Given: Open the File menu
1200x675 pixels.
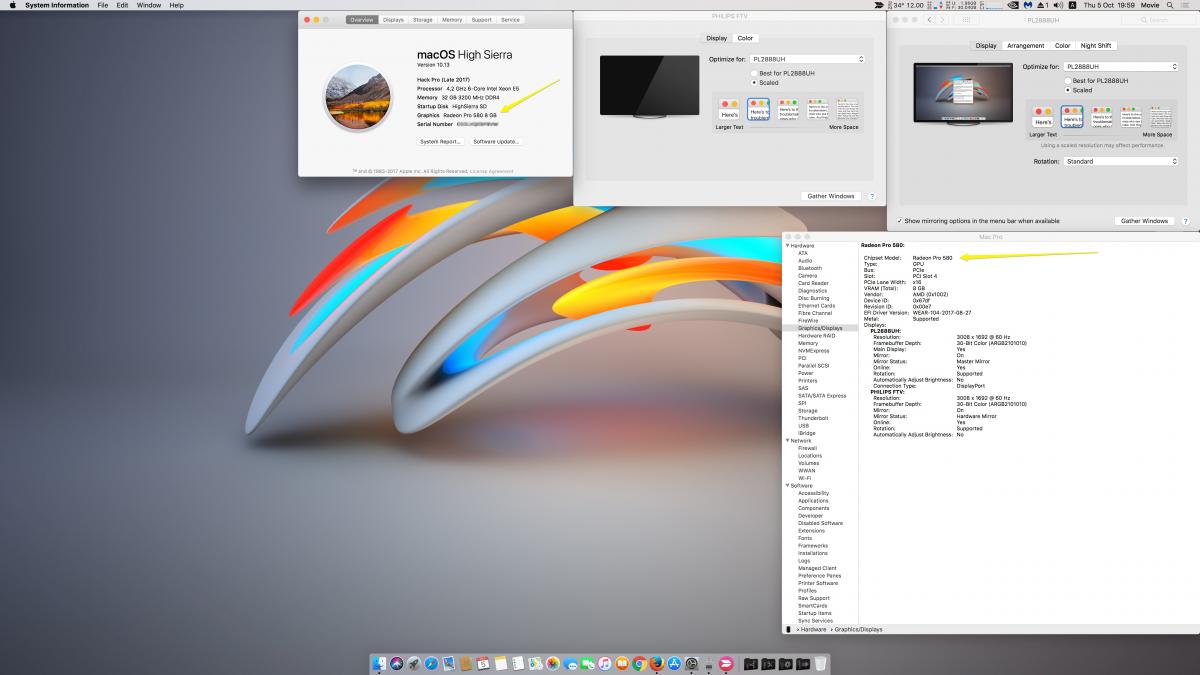Looking at the screenshot, I should [102, 5].
